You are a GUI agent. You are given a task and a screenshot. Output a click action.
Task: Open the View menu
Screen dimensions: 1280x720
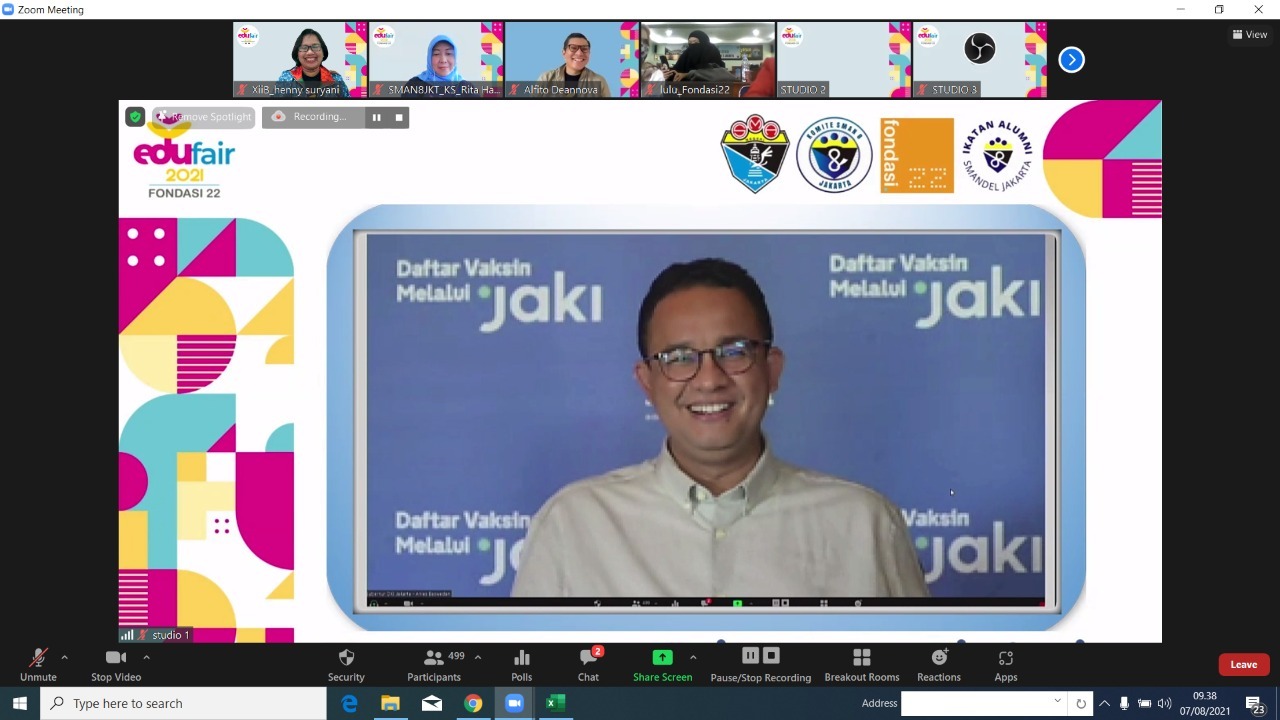pyautogui.click(x=1248, y=34)
